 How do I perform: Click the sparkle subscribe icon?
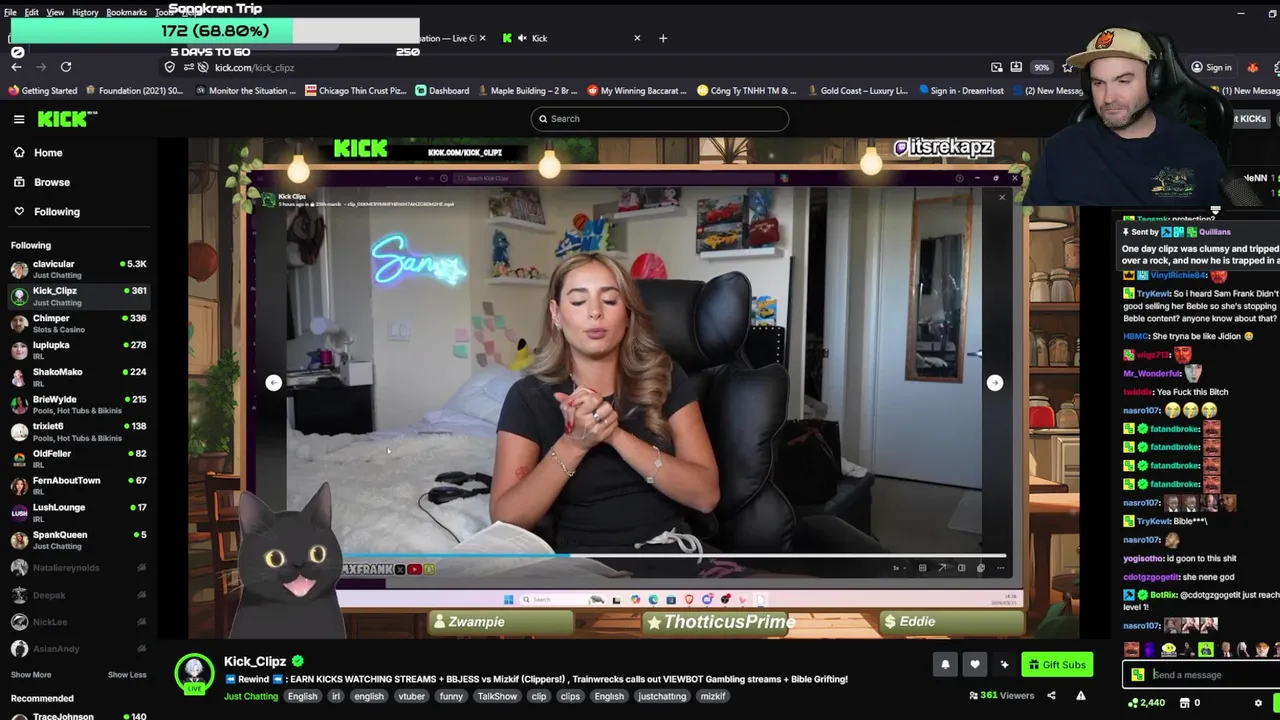(x=1004, y=665)
